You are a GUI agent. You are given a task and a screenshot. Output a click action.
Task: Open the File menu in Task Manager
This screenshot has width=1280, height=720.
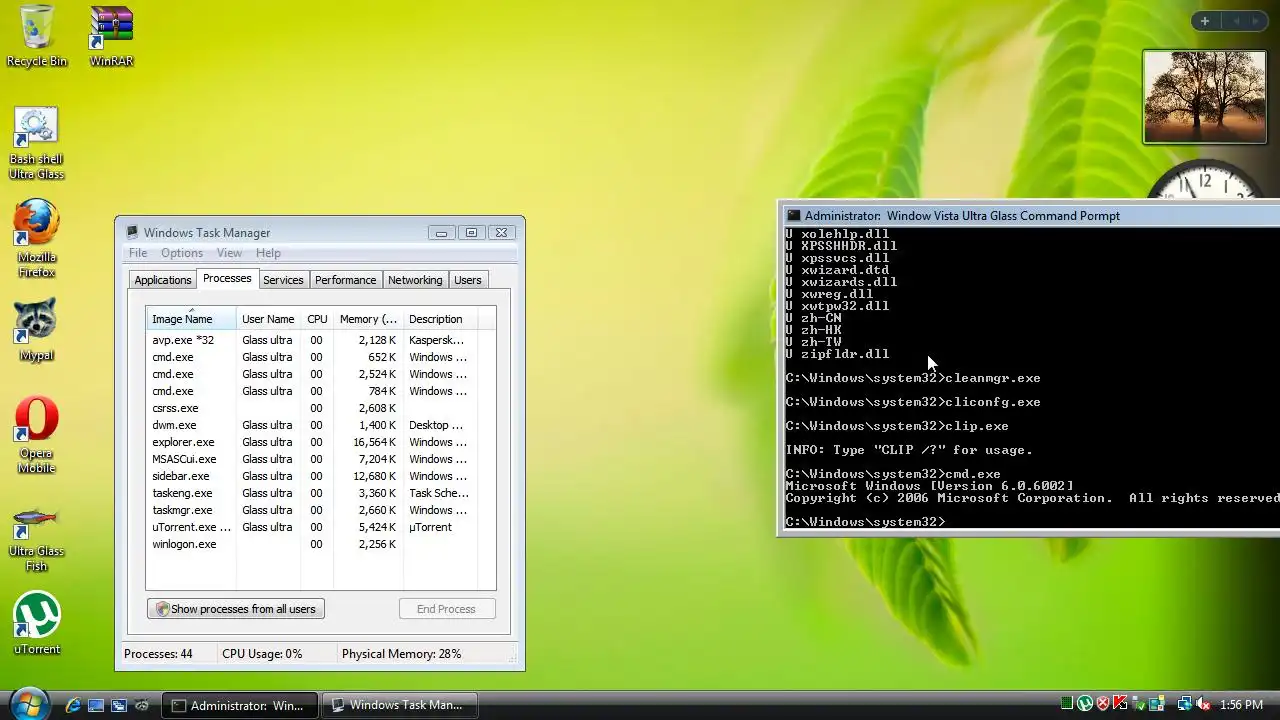138,253
